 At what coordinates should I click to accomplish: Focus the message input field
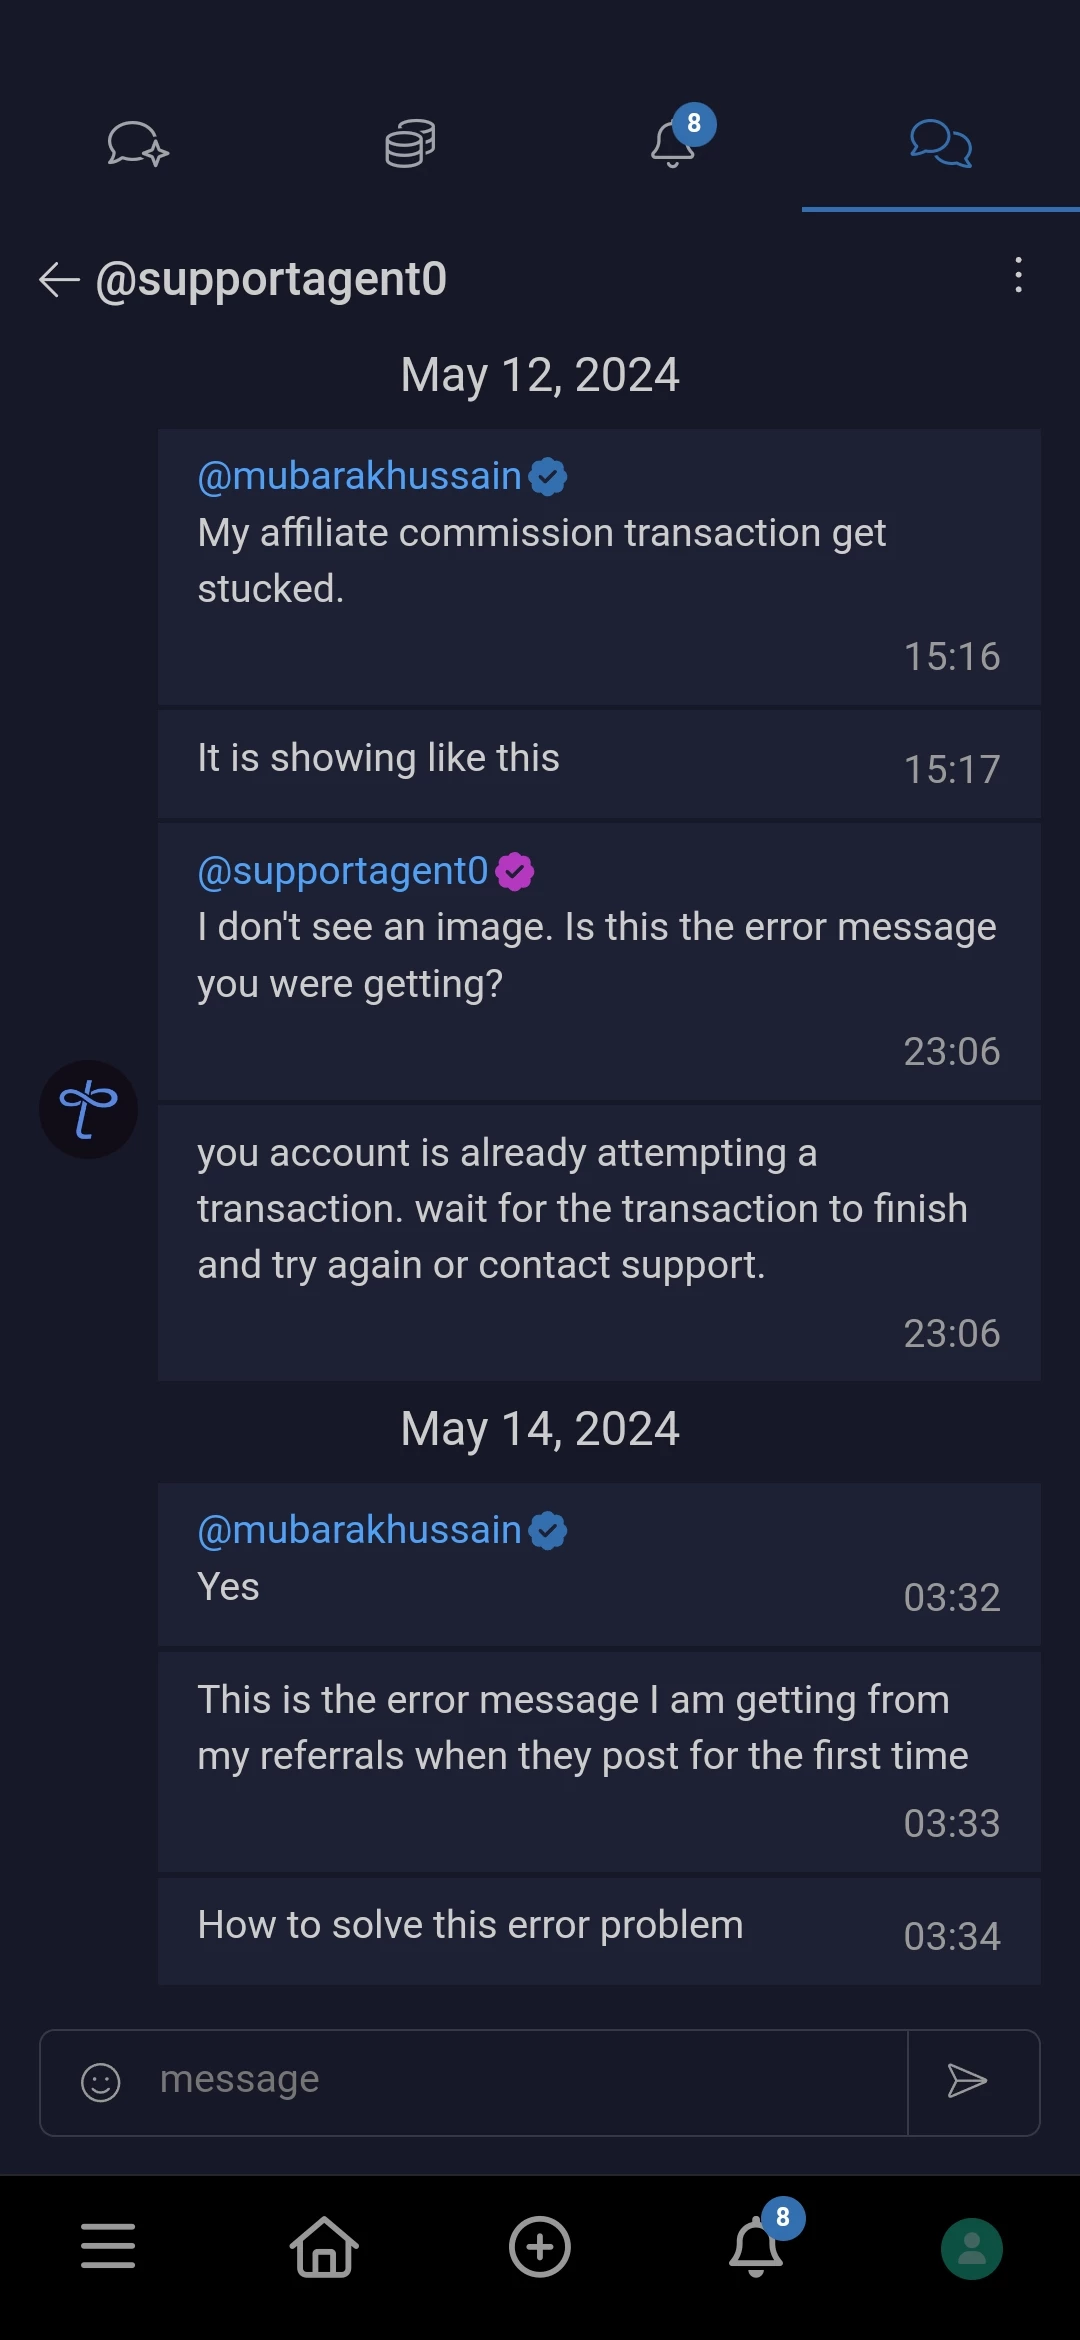[x=530, y=2081]
